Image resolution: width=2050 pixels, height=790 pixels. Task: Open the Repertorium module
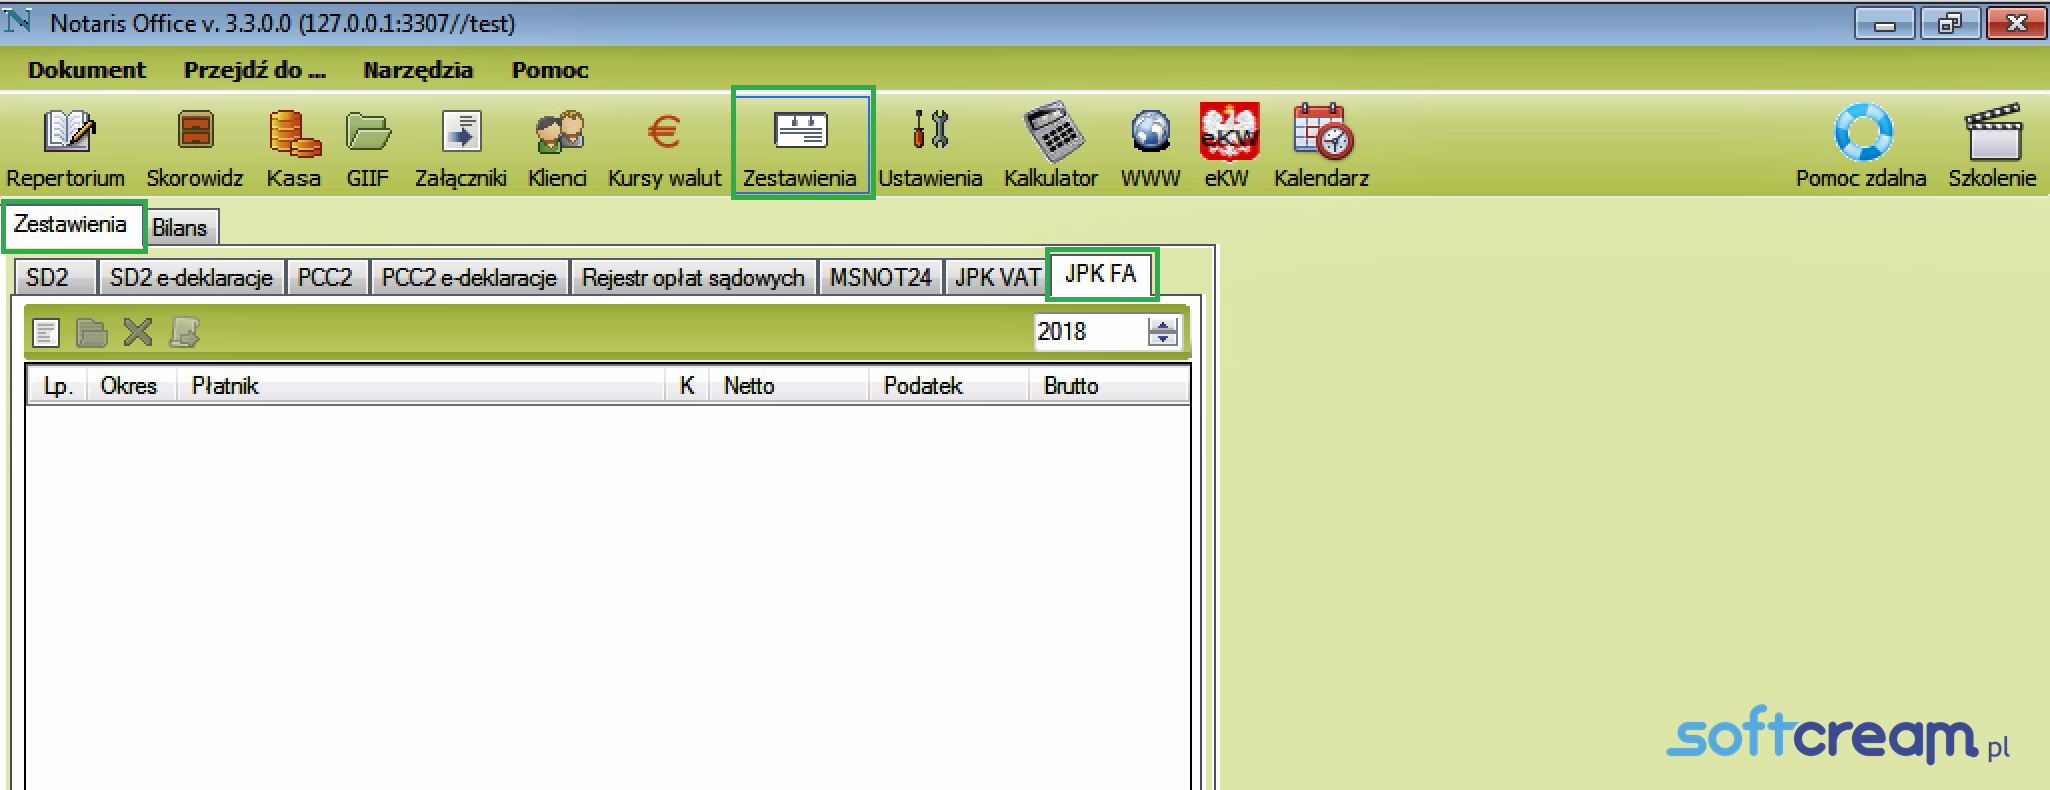click(x=66, y=148)
